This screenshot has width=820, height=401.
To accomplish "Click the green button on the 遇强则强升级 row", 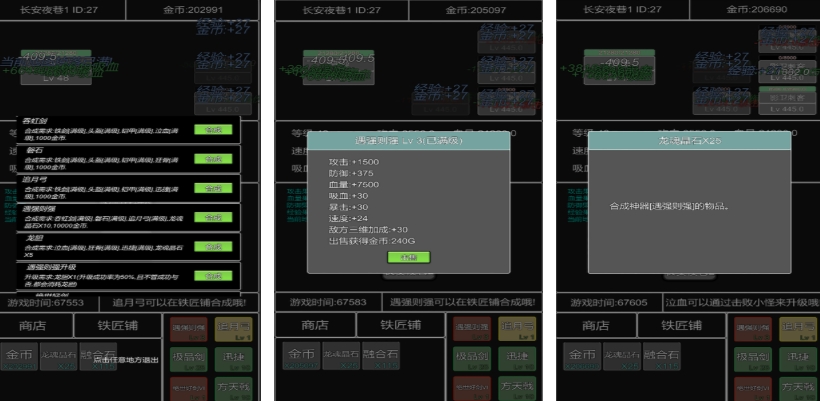I will 213,276.
